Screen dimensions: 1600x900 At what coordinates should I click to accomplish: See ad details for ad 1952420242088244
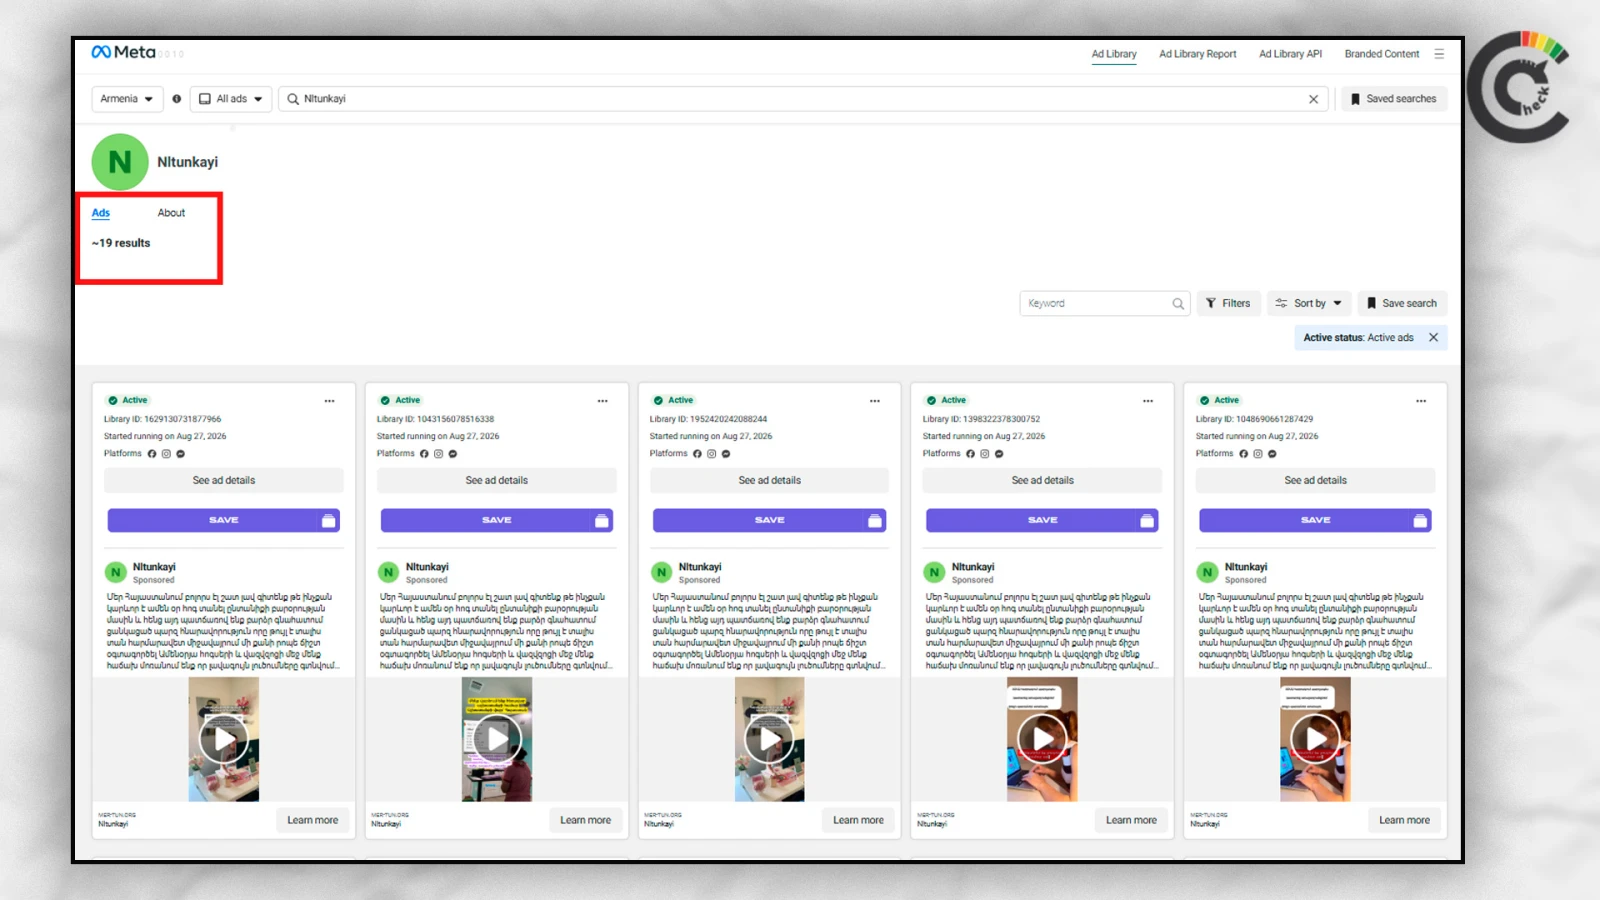click(770, 481)
